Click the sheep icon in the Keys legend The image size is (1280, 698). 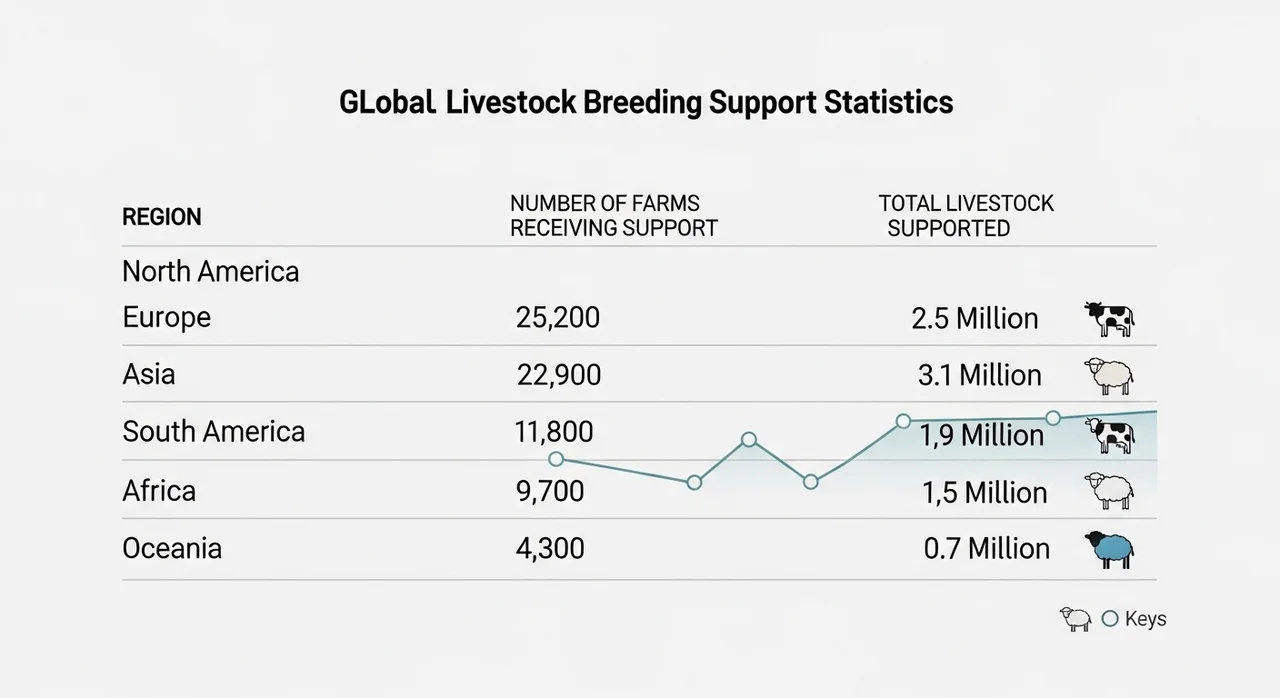[x=1075, y=619]
